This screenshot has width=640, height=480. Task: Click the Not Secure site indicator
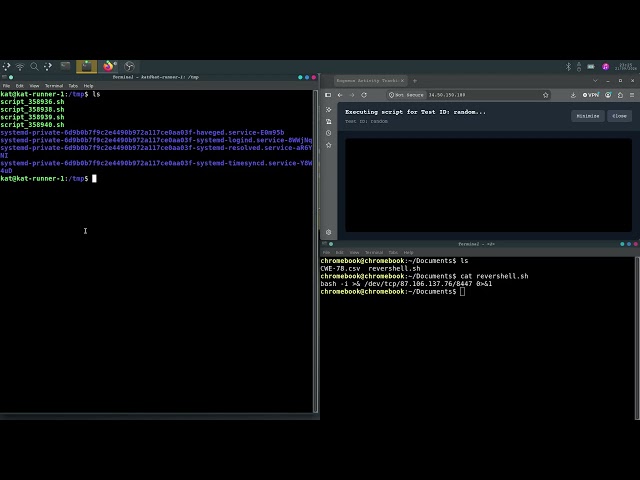click(x=406, y=95)
